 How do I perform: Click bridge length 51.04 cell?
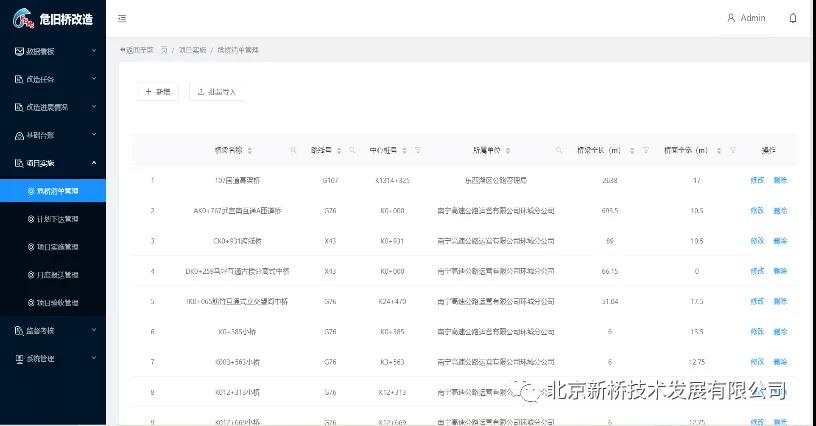[x=610, y=301]
